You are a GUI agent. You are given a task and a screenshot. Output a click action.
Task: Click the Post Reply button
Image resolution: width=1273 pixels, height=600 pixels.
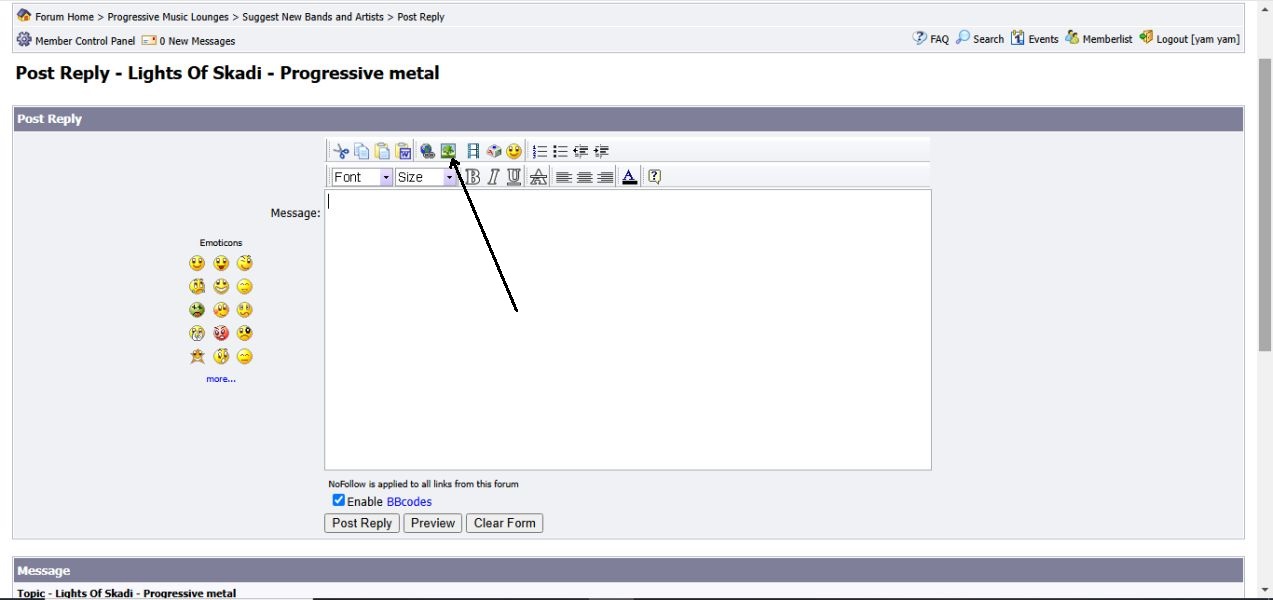362,523
